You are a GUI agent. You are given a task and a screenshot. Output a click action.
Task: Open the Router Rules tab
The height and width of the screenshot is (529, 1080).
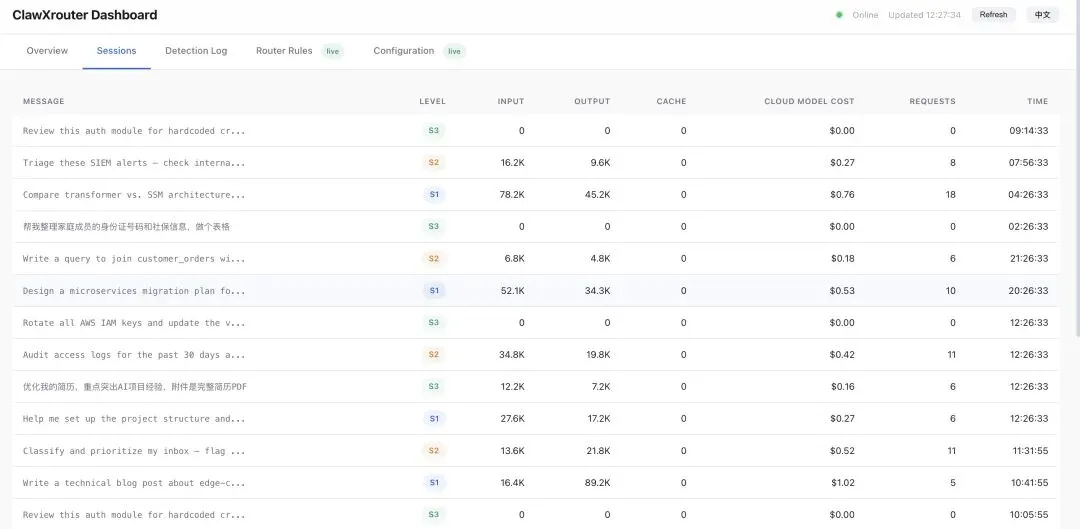(284, 51)
